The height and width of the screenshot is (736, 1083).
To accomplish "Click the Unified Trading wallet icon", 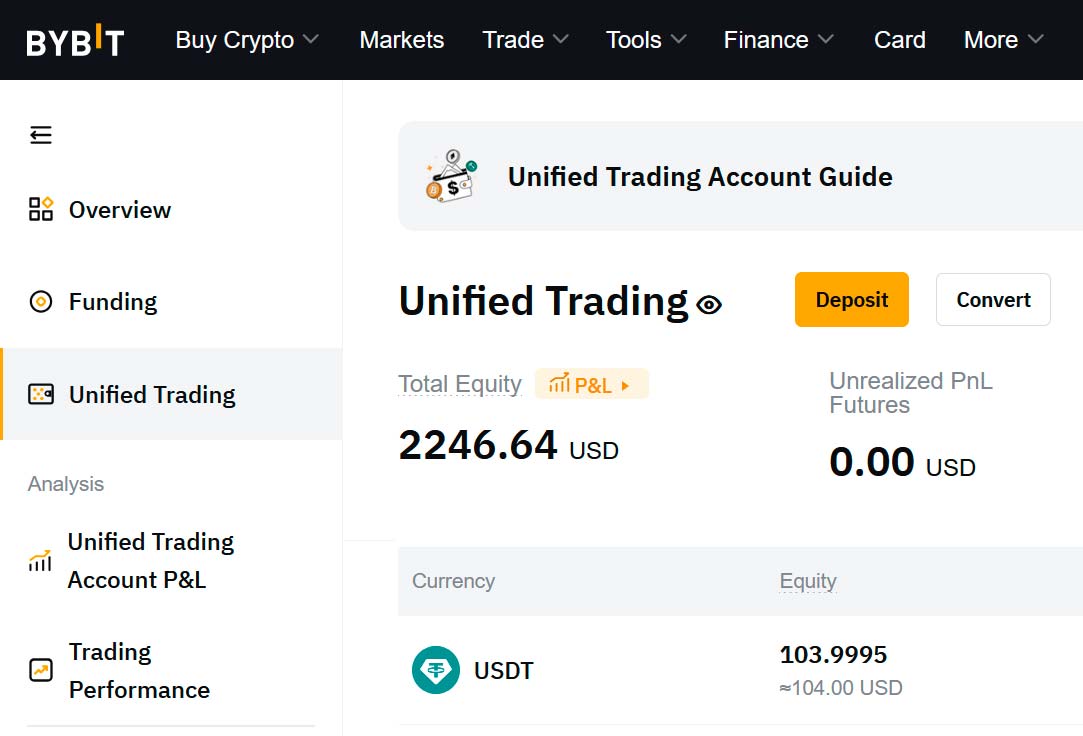I will (41, 394).
